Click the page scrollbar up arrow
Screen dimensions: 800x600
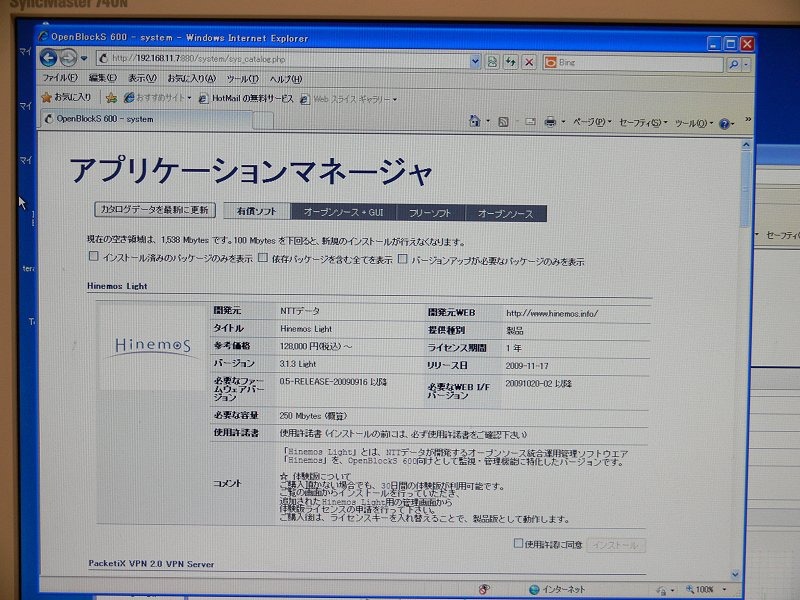tap(746, 145)
